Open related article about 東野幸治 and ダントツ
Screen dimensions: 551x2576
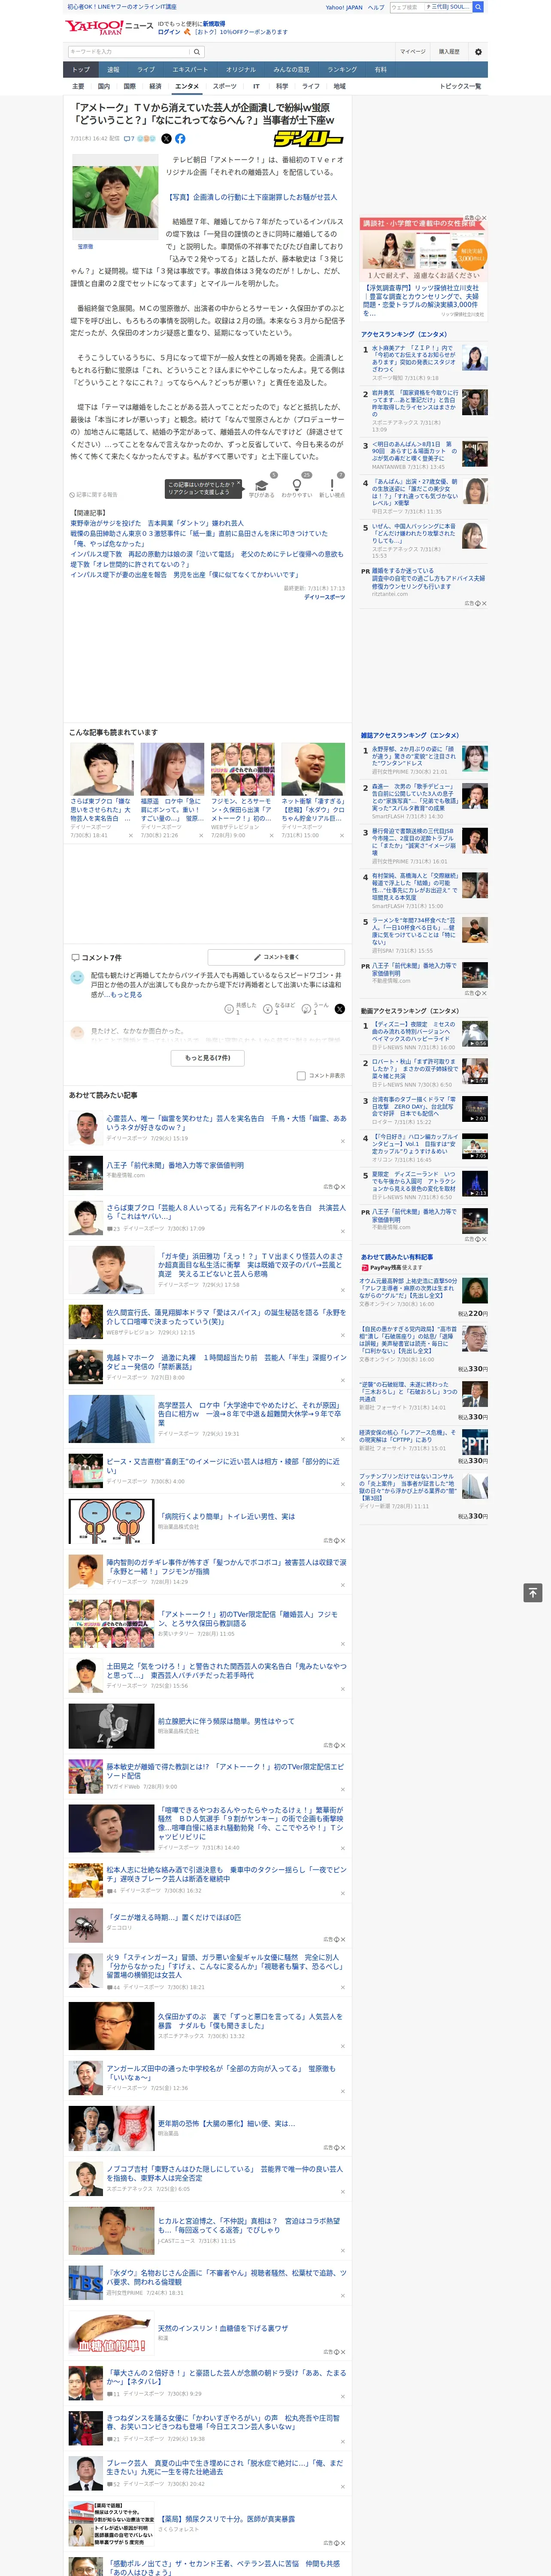pyautogui.click(x=156, y=523)
